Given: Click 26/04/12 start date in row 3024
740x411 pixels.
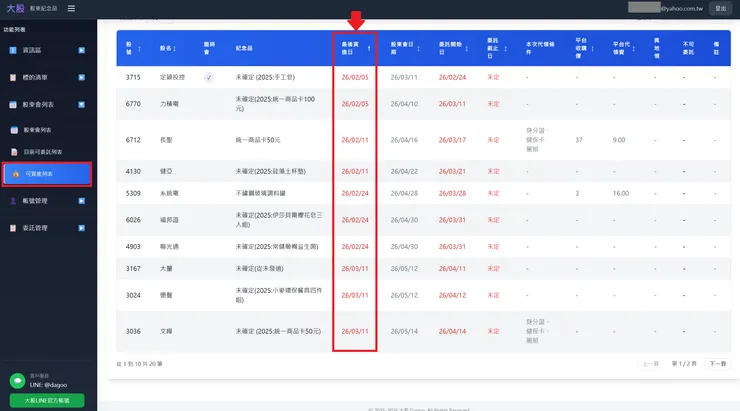Looking at the screenshot, I should point(452,295).
